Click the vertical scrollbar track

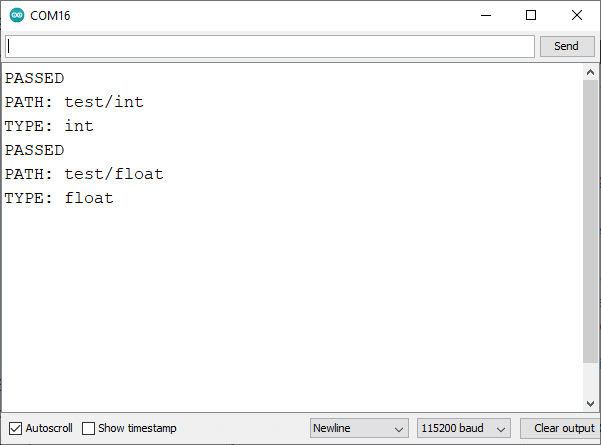click(591, 240)
